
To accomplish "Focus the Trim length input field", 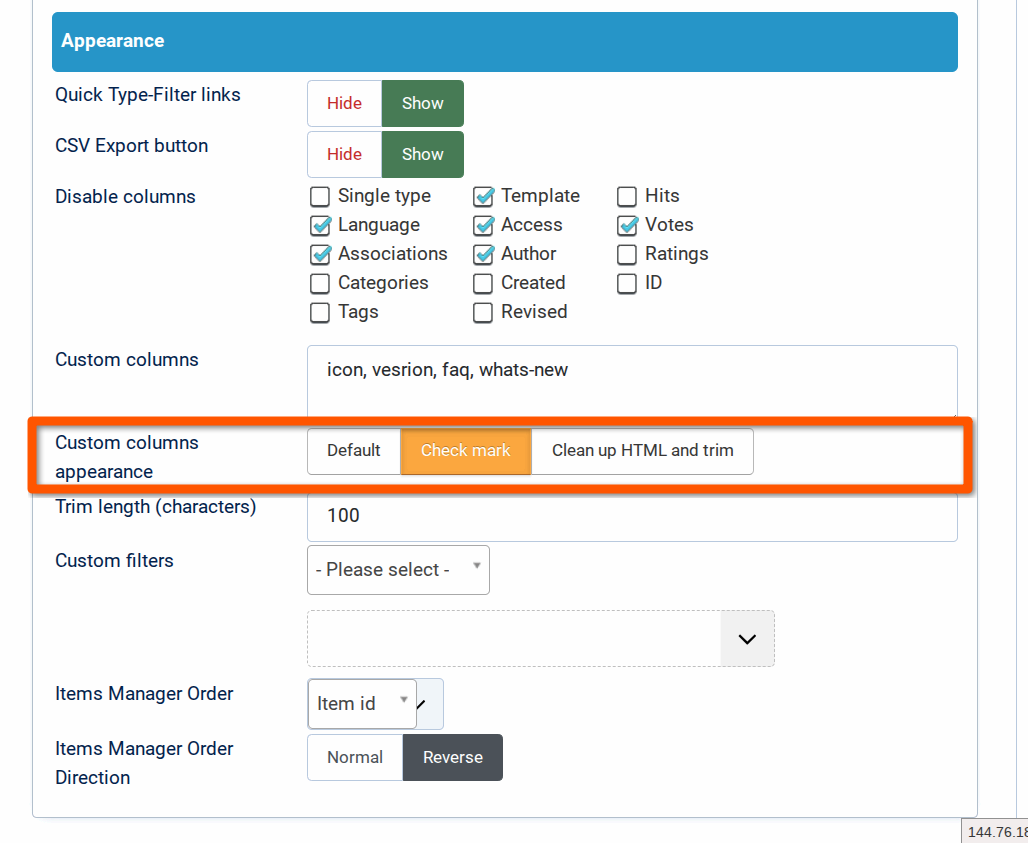I will pyautogui.click(x=632, y=516).
